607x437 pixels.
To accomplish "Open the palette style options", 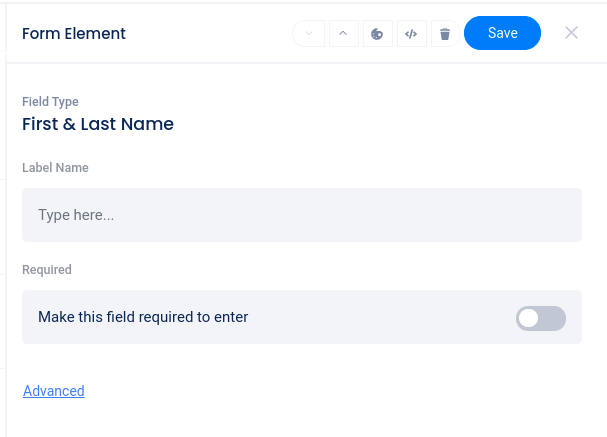I will click(x=377, y=34).
